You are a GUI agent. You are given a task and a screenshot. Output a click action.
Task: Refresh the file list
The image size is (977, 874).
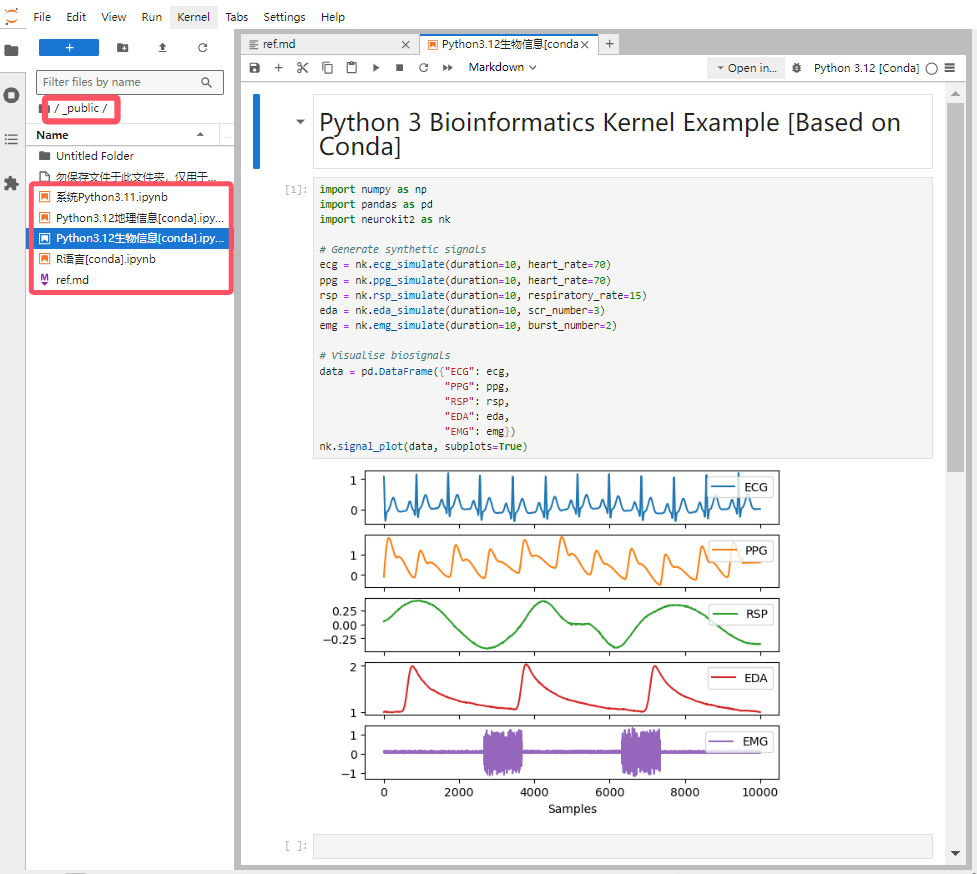click(203, 47)
